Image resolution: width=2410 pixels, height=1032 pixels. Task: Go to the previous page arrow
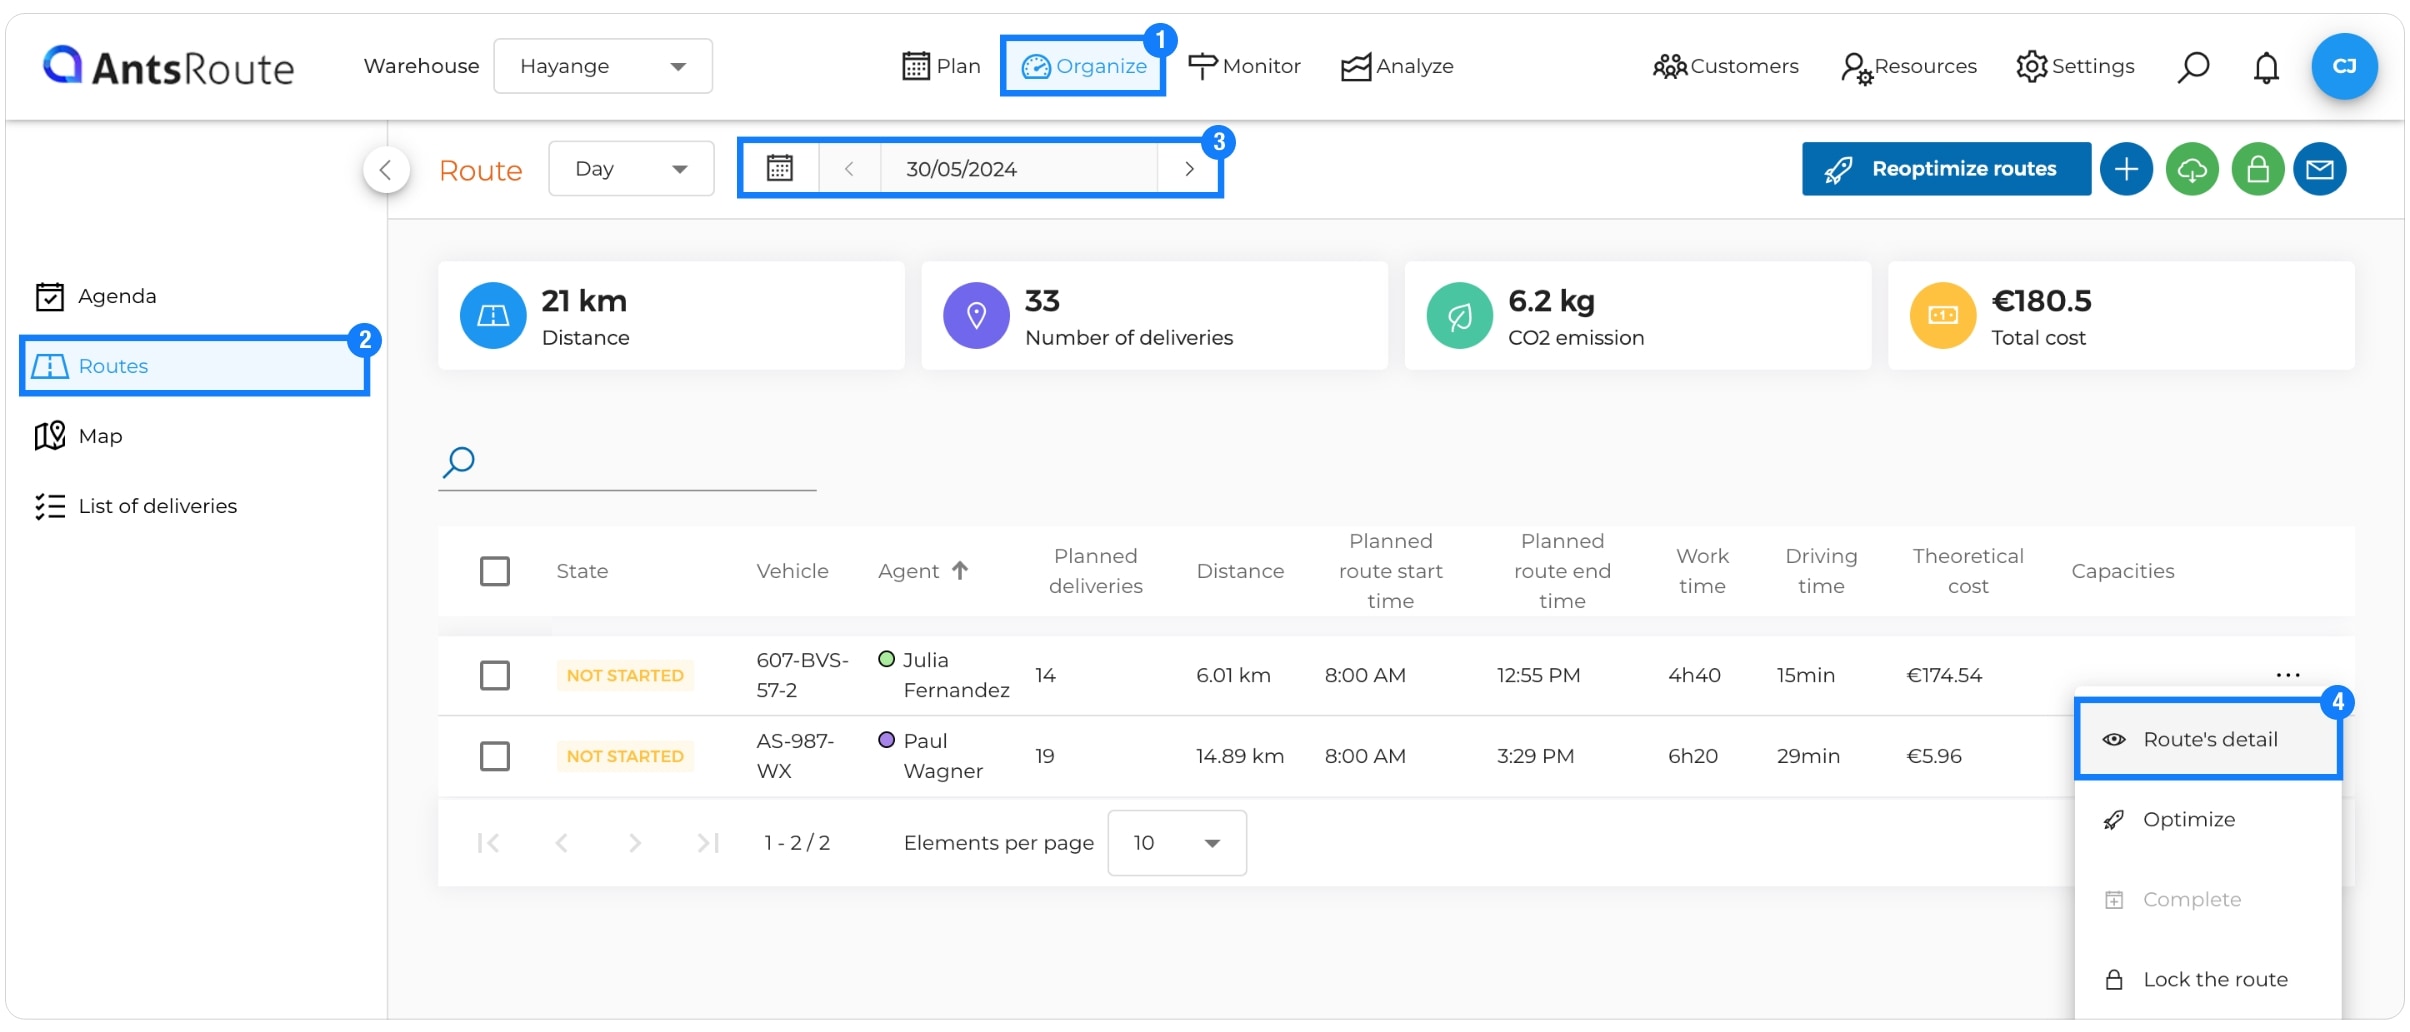click(562, 843)
